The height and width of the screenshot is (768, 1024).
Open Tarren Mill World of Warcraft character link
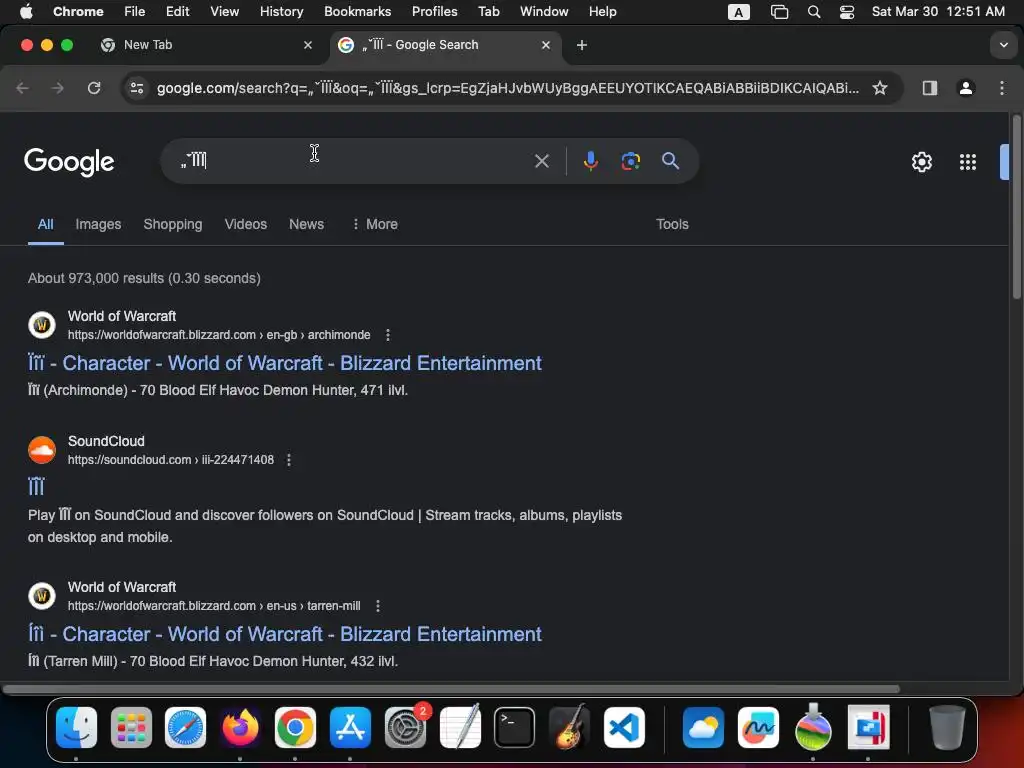[x=285, y=634]
